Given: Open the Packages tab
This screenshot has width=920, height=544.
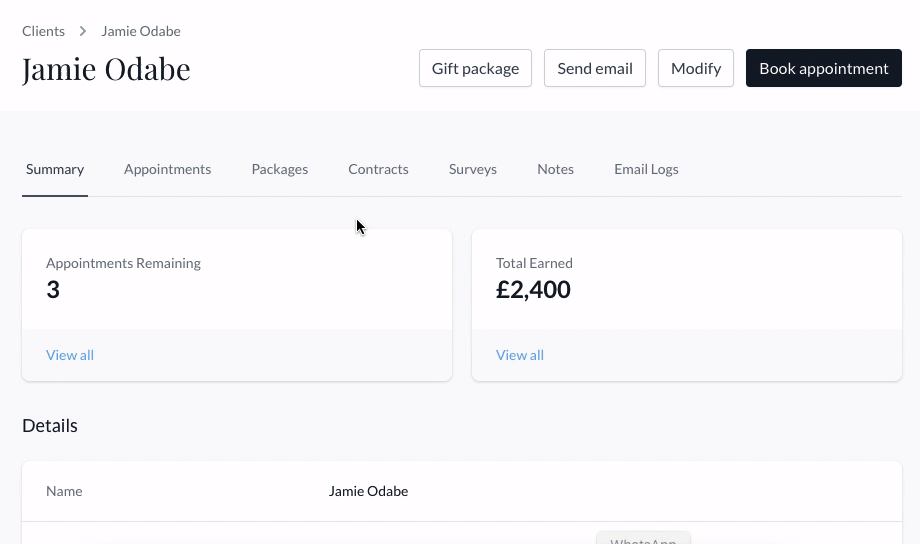Looking at the screenshot, I should coord(280,169).
